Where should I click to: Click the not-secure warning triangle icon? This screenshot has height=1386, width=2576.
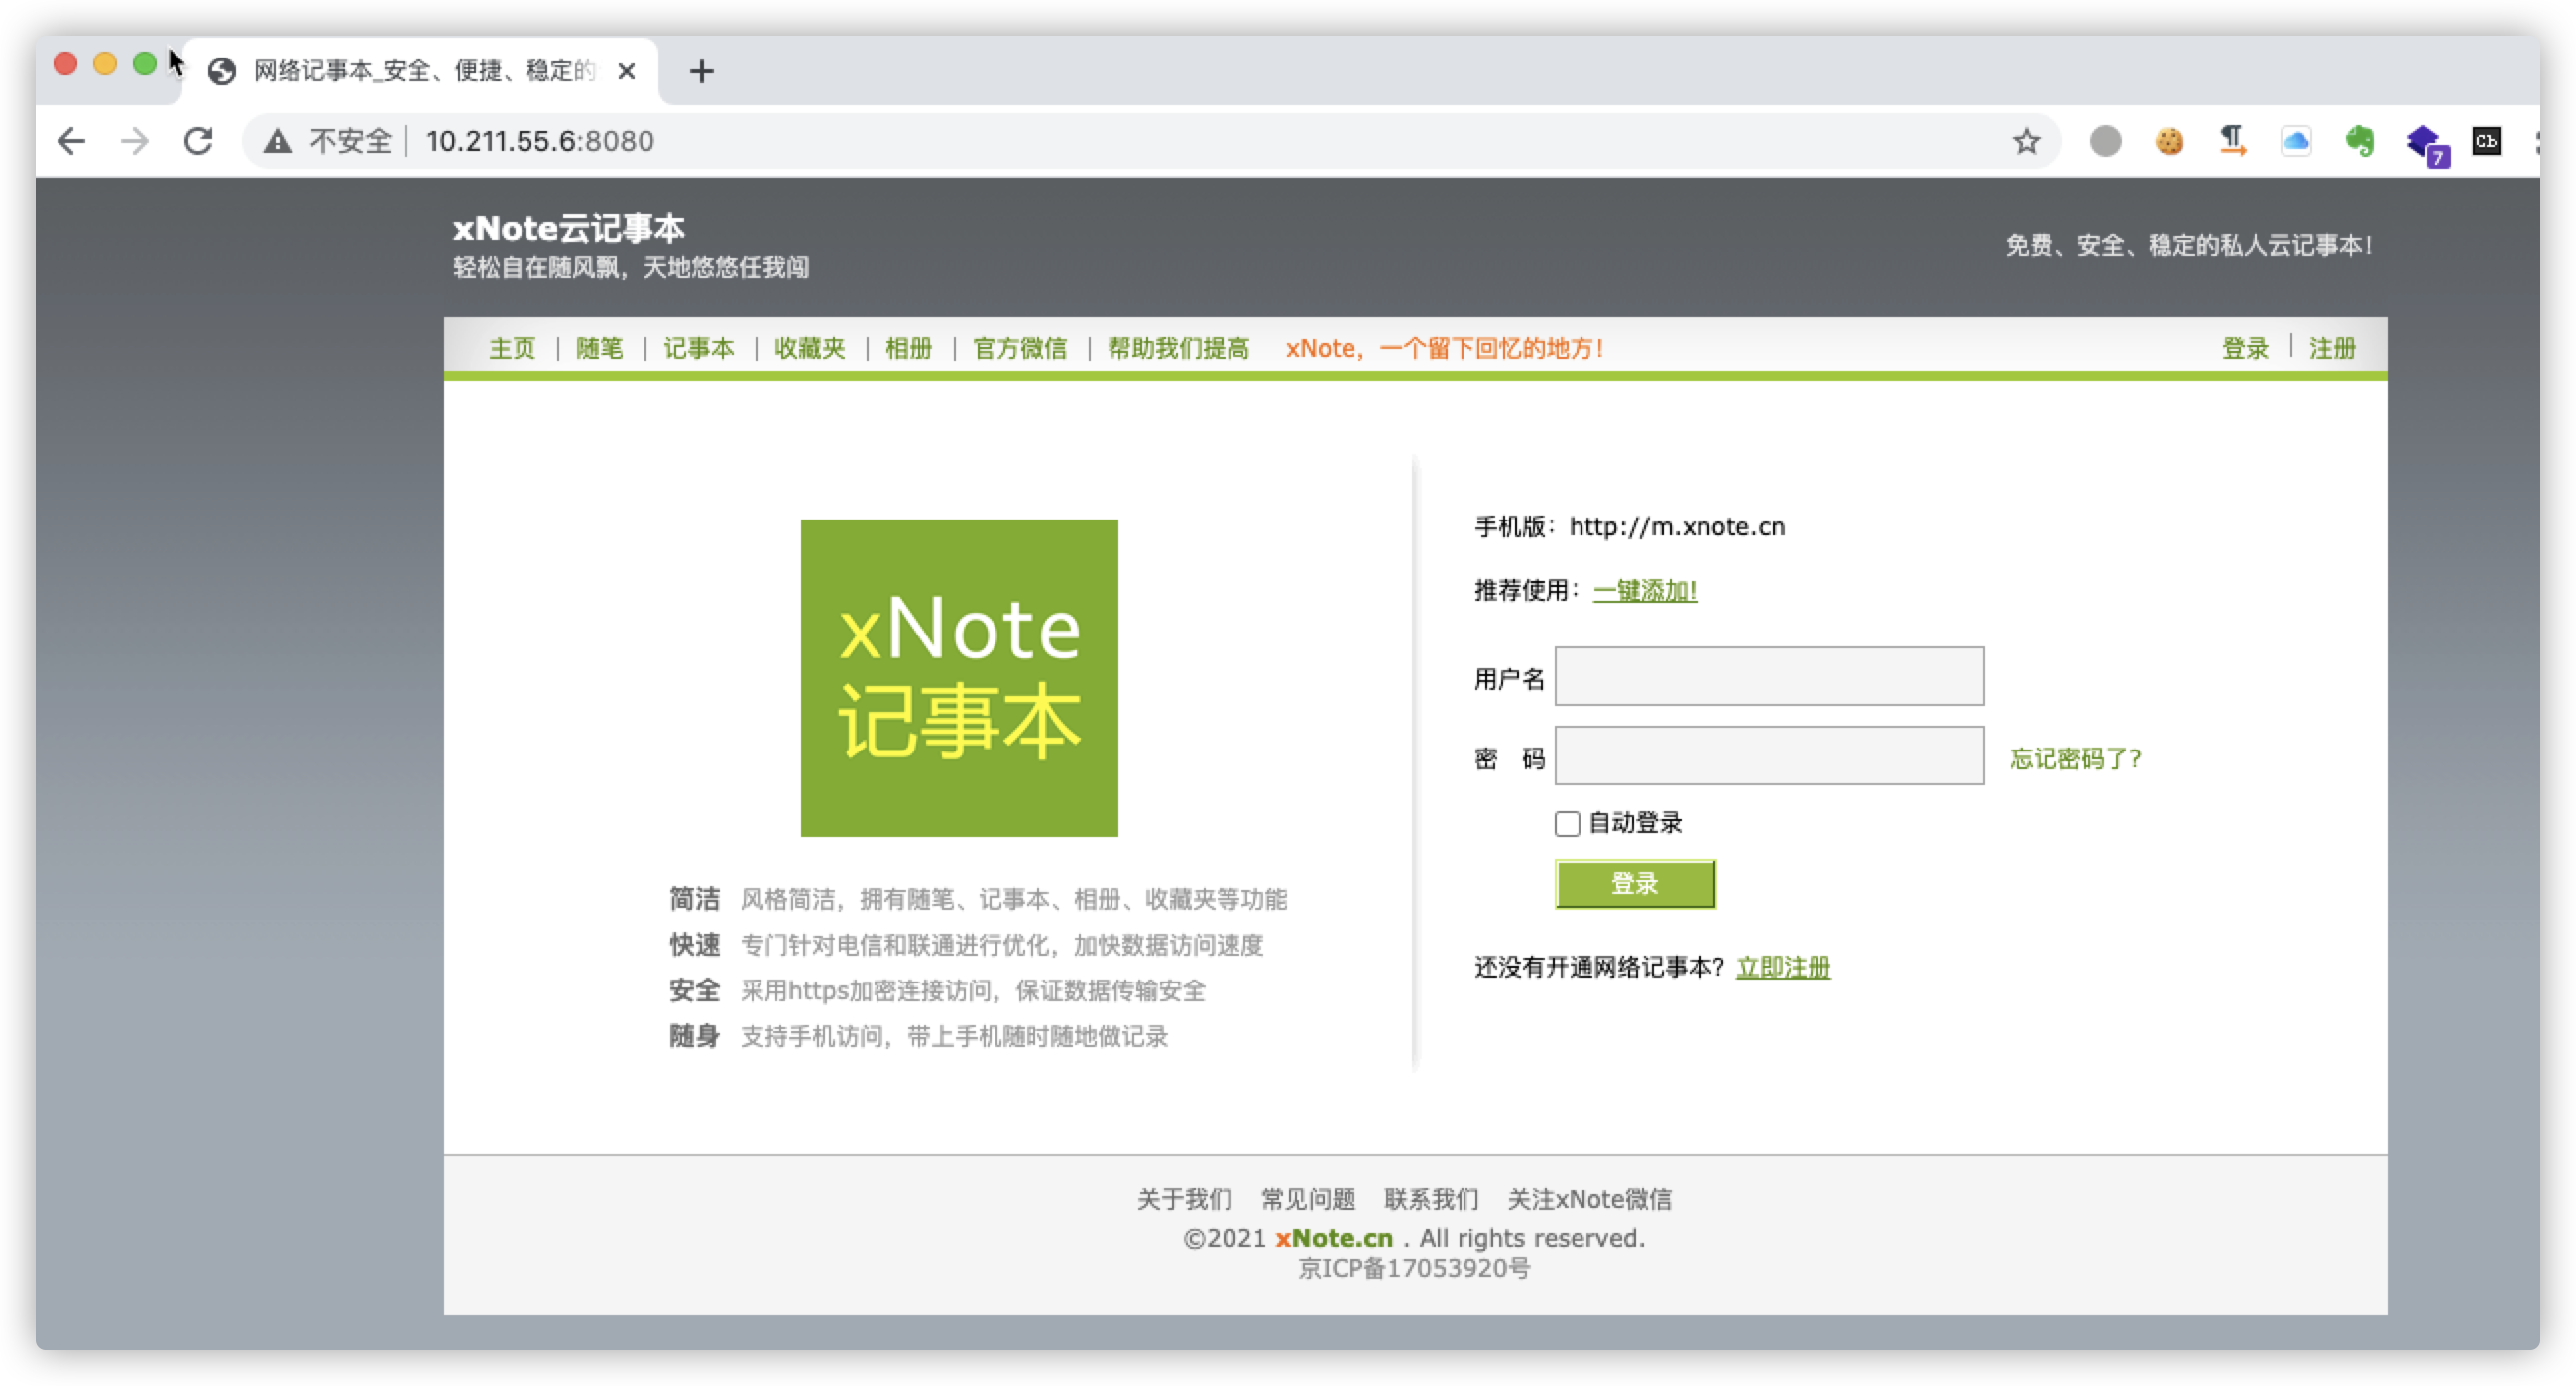277,141
